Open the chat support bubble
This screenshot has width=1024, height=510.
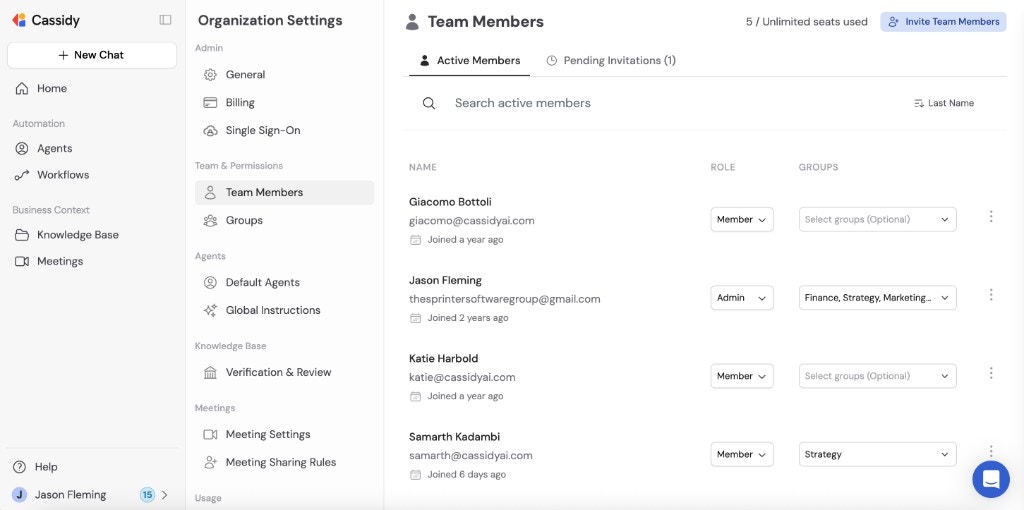(x=991, y=479)
